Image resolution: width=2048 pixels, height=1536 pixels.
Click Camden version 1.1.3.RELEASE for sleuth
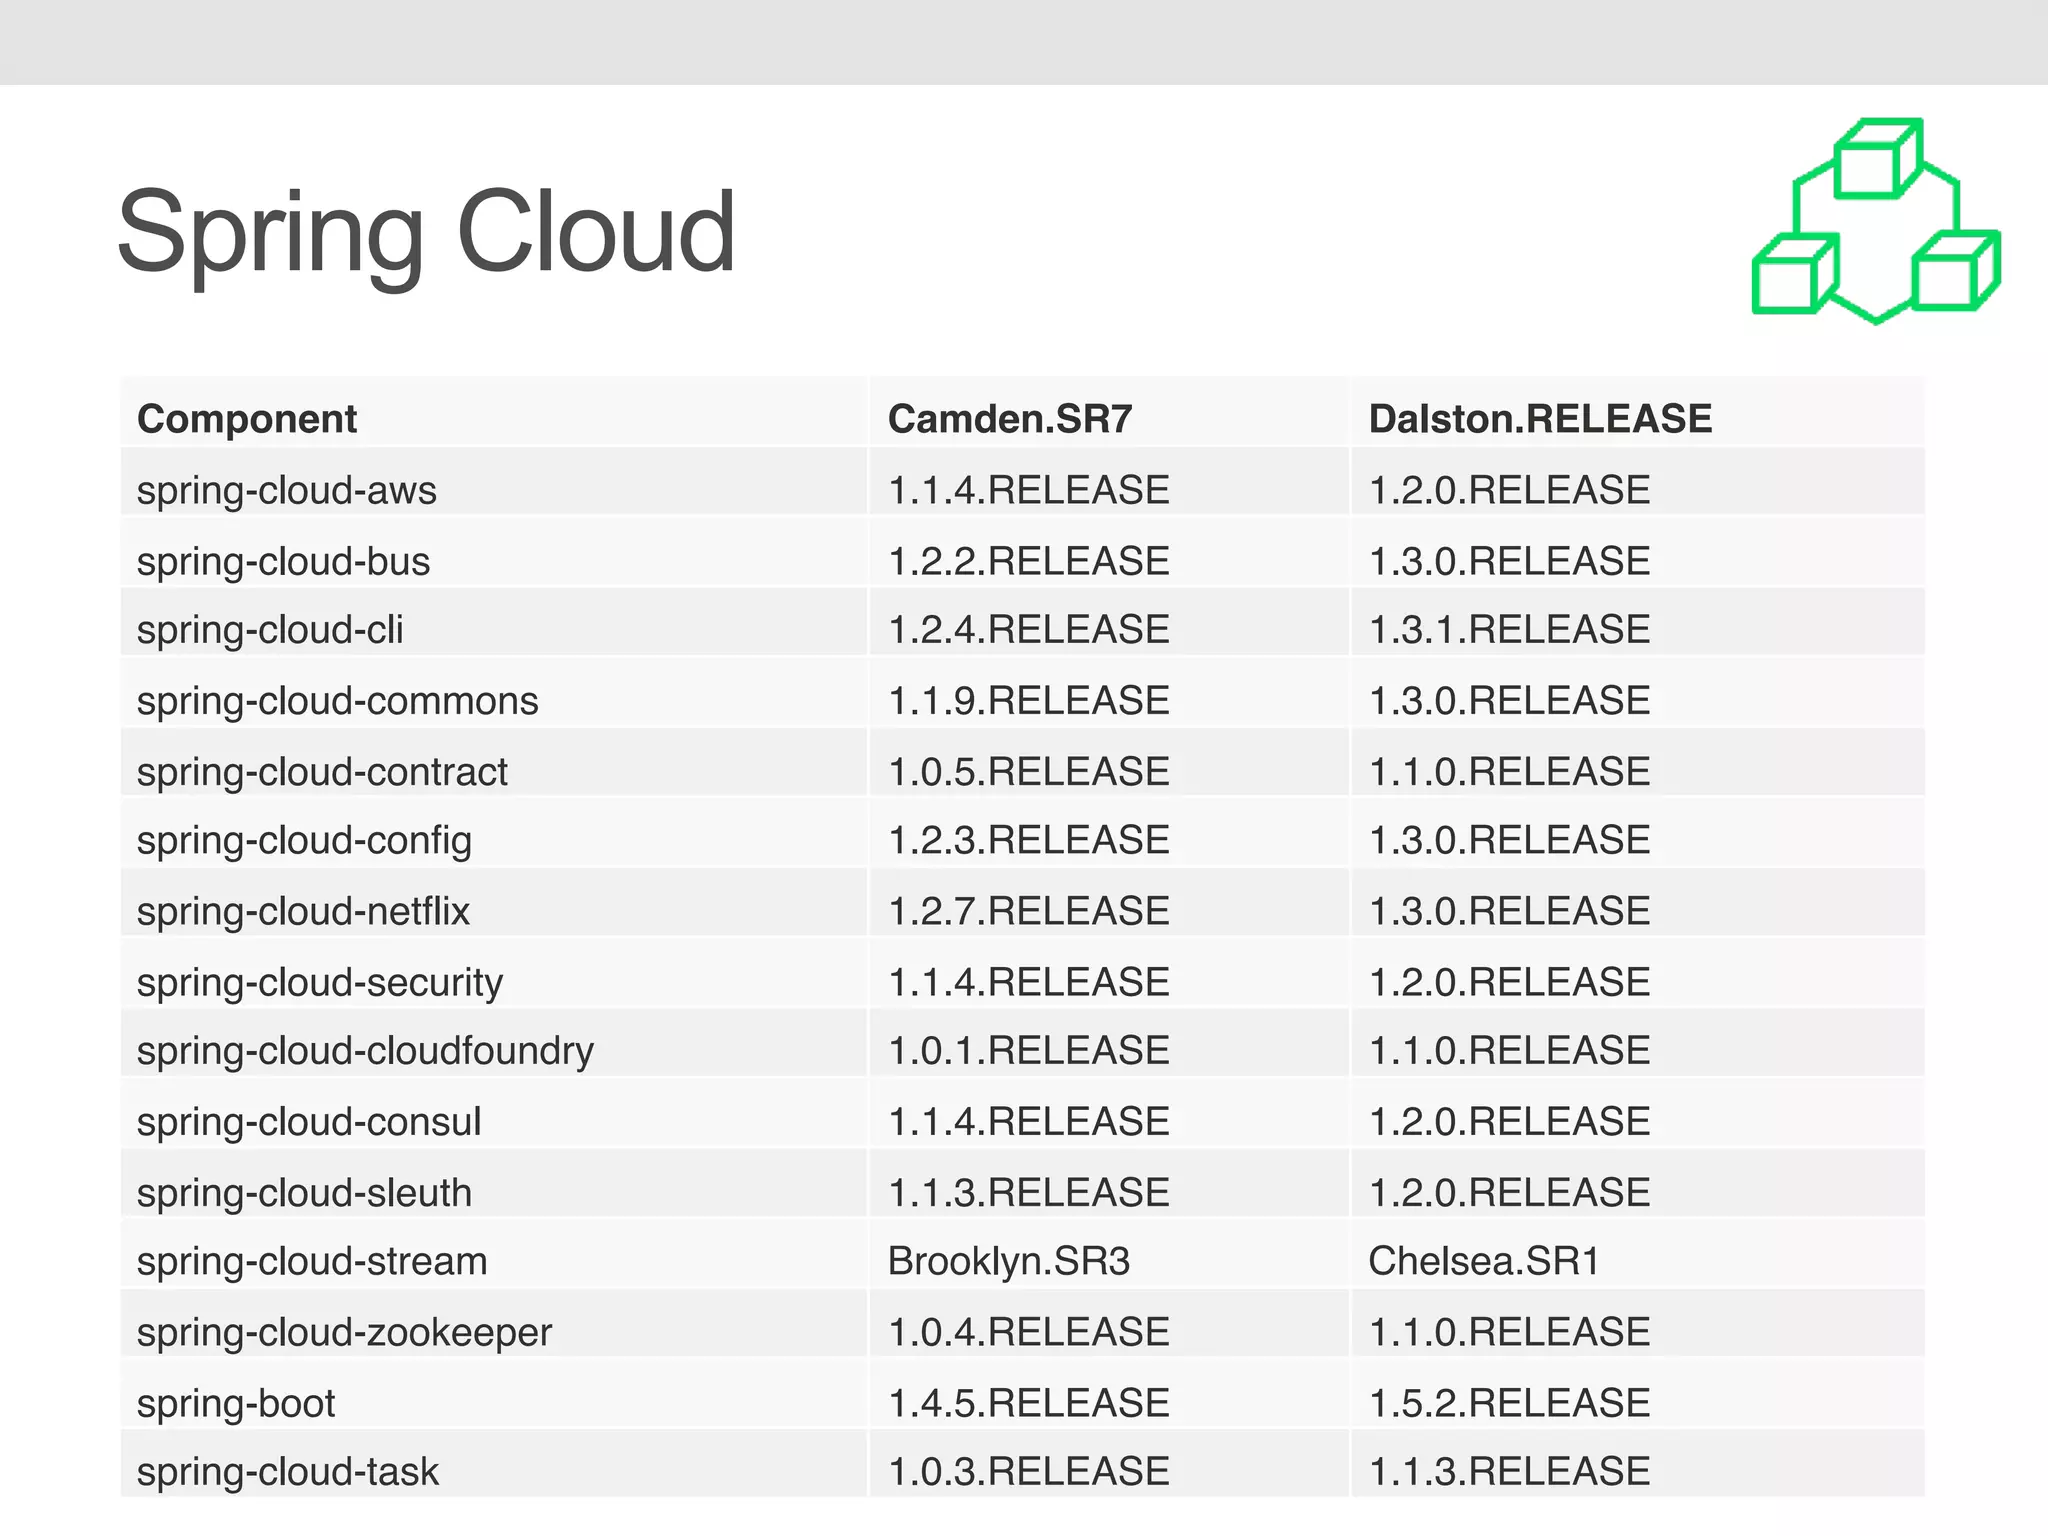1029,1193
